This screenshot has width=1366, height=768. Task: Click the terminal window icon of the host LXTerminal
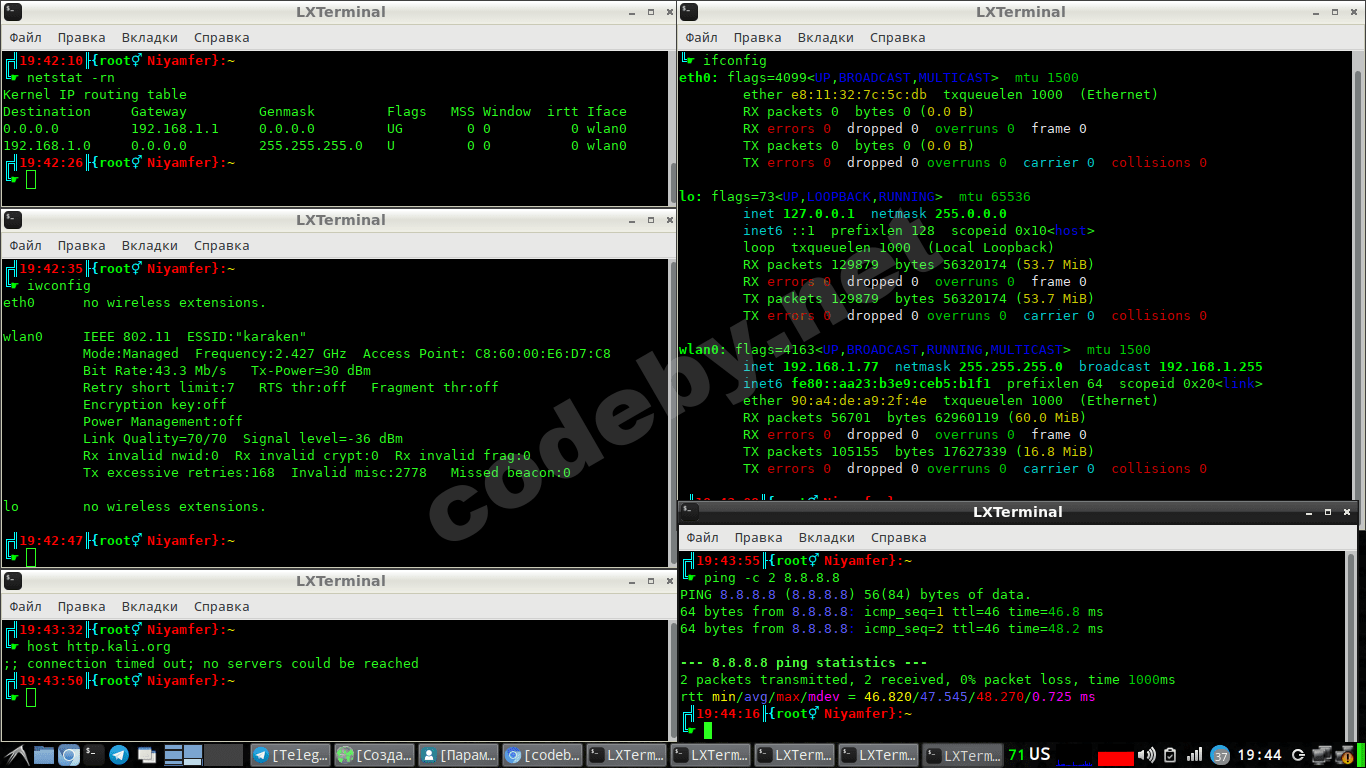click(13, 581)
